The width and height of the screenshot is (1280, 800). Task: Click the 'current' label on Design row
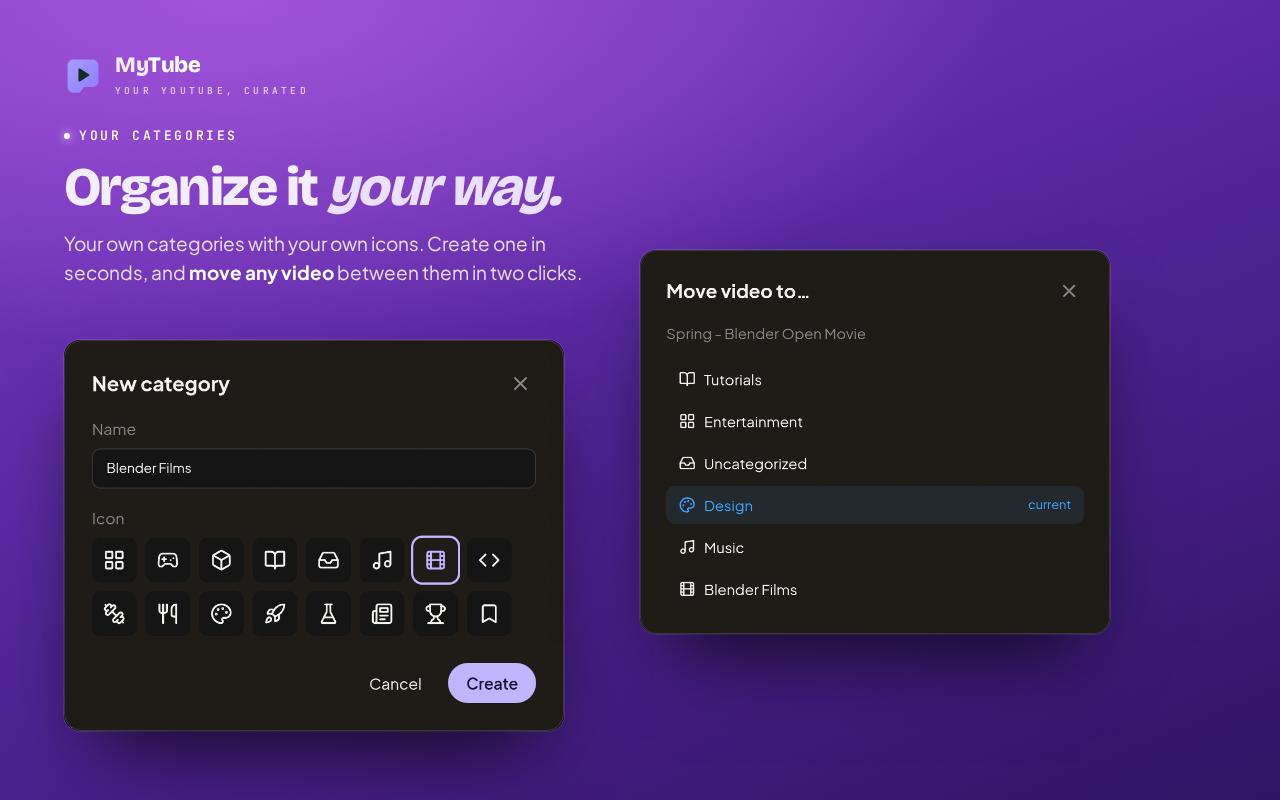pos(1049,505)
